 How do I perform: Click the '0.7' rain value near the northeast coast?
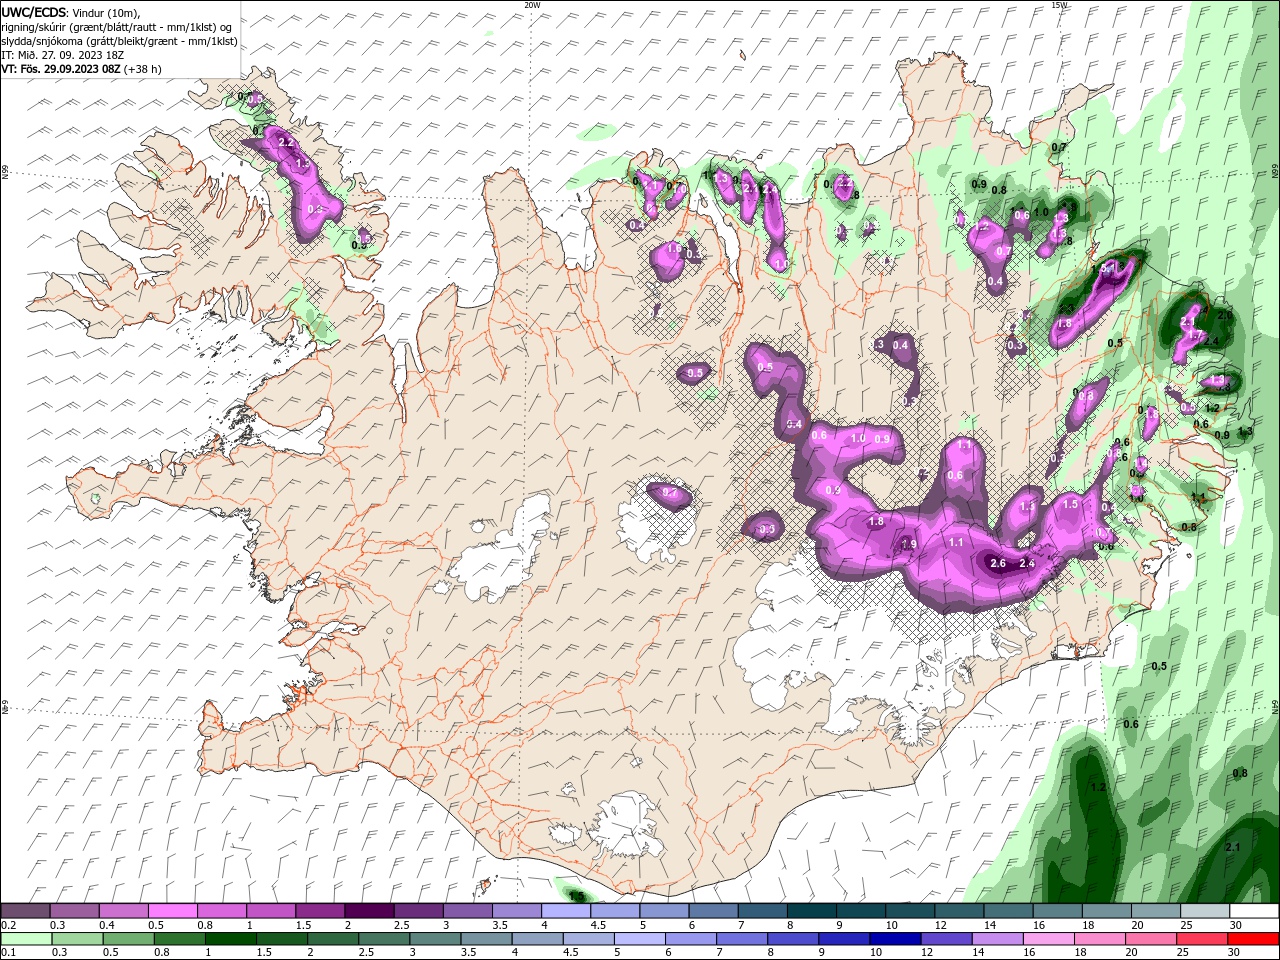(1059, 147)
